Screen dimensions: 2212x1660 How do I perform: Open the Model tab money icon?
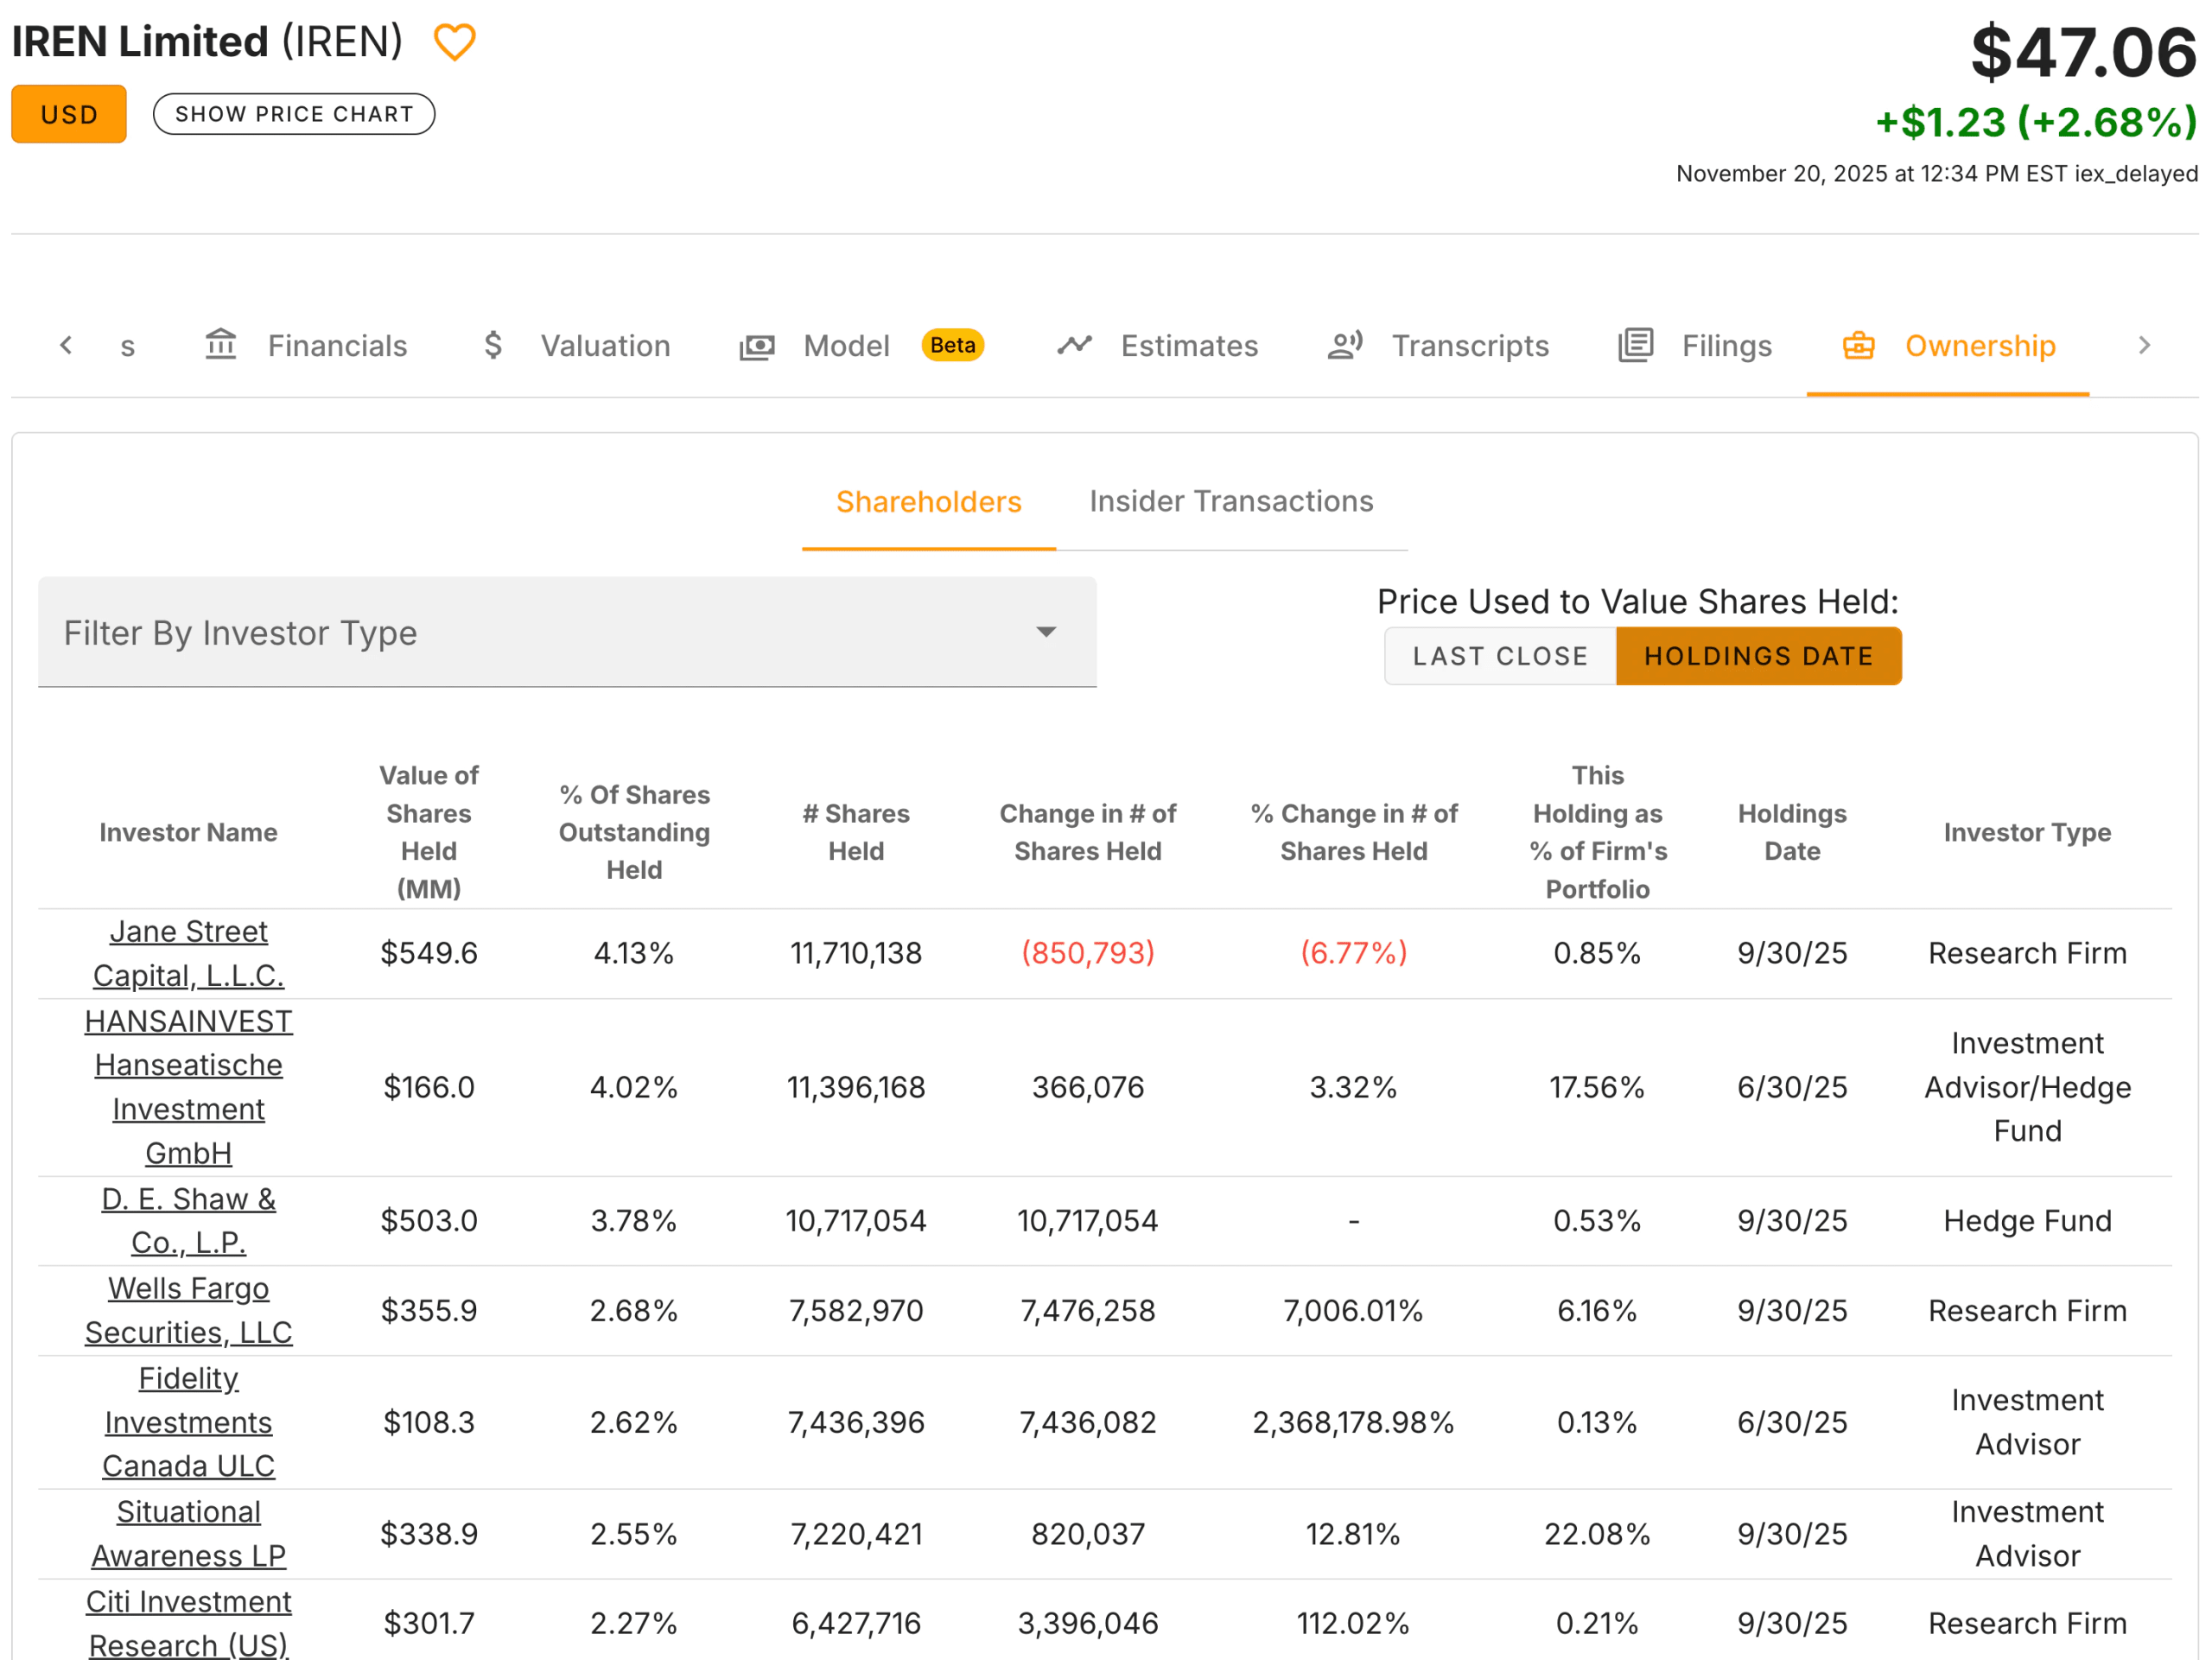(x=758, y=345)
